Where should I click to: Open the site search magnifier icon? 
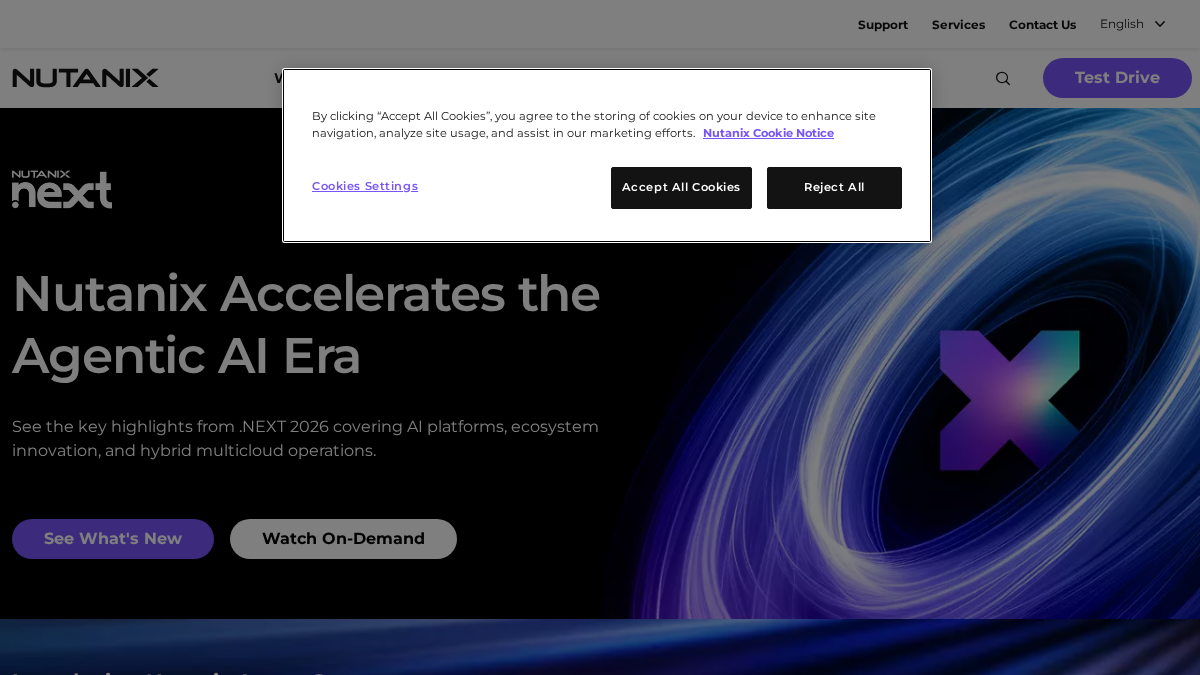coord(1003,78)
